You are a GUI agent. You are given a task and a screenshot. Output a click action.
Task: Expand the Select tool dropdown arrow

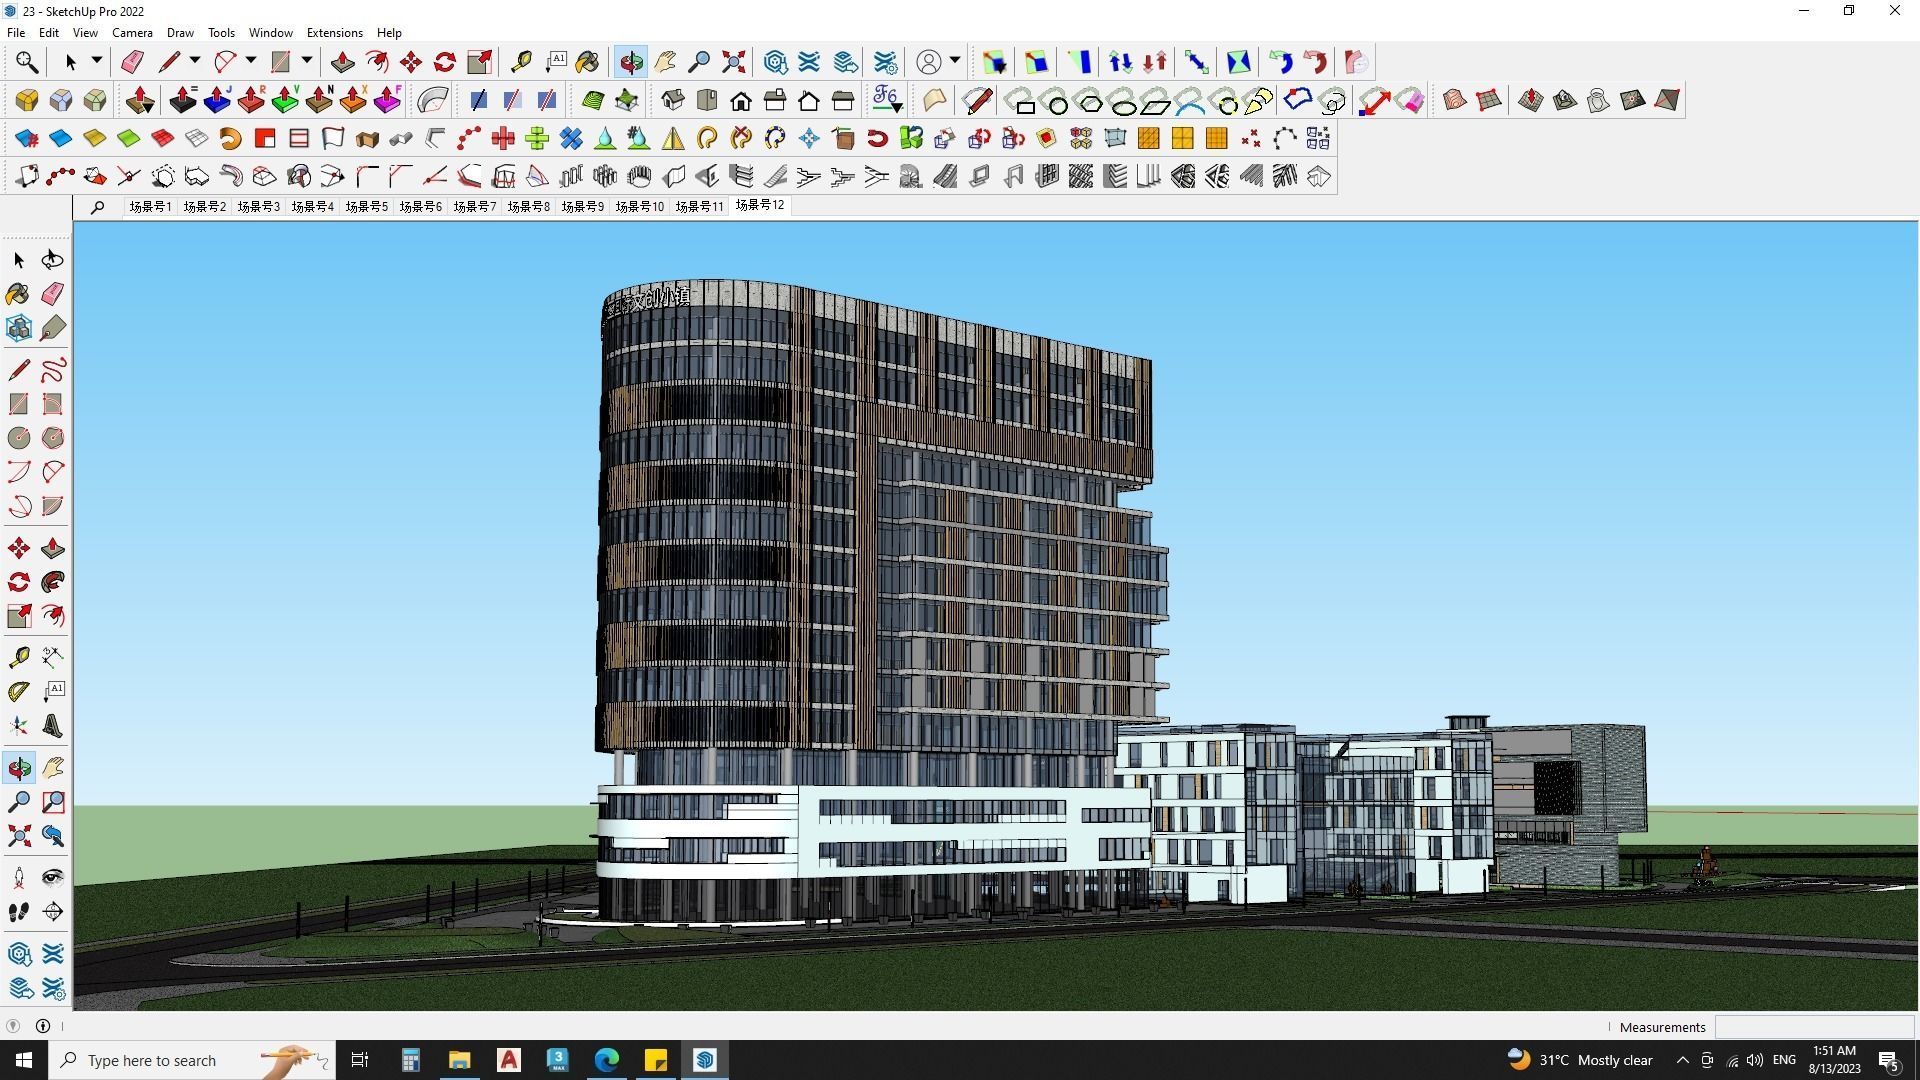tap(97, 61)
